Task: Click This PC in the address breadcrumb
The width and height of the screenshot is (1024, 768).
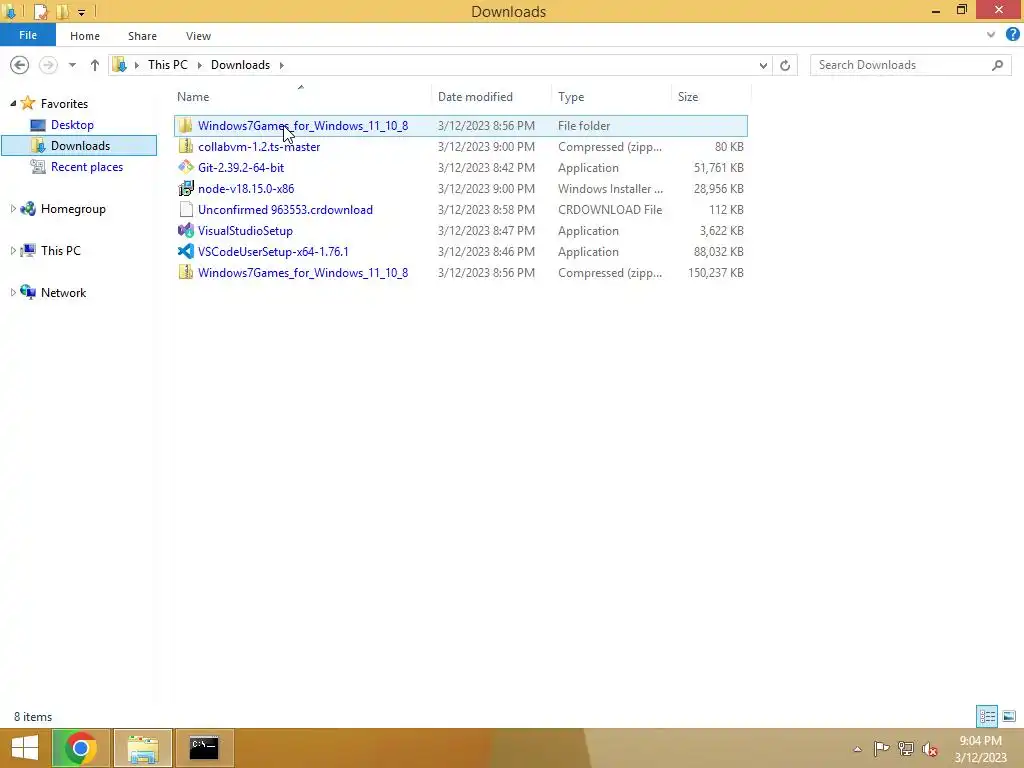Action: (167, 65)
